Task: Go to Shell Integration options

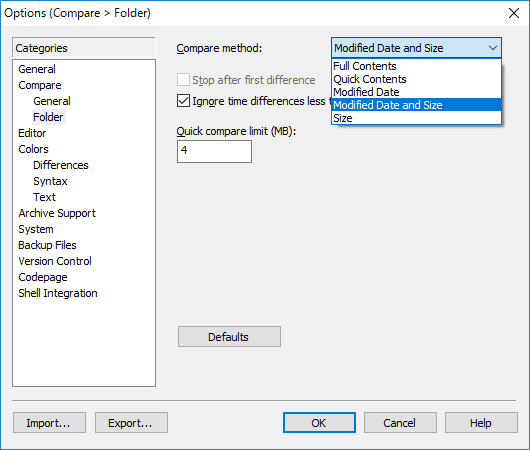Action: coord(58,293)
